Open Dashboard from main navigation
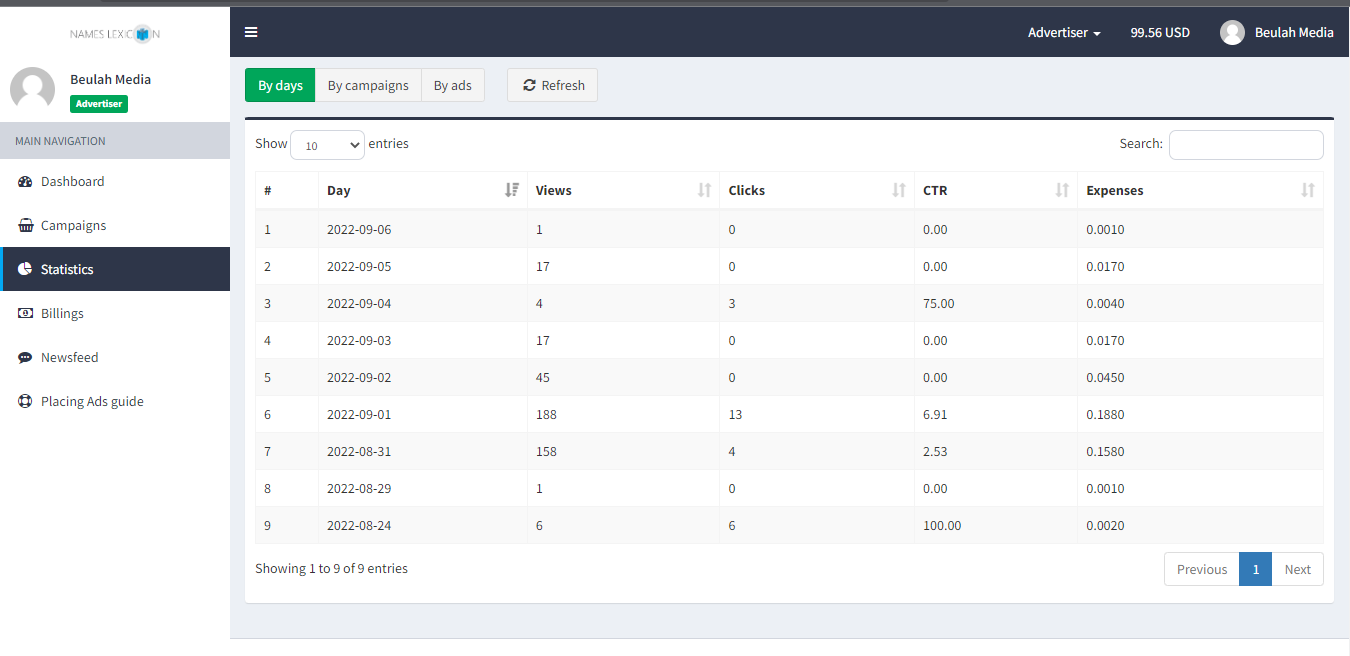The height and width of the screenshot is (656, 1350). pos(115,181)
